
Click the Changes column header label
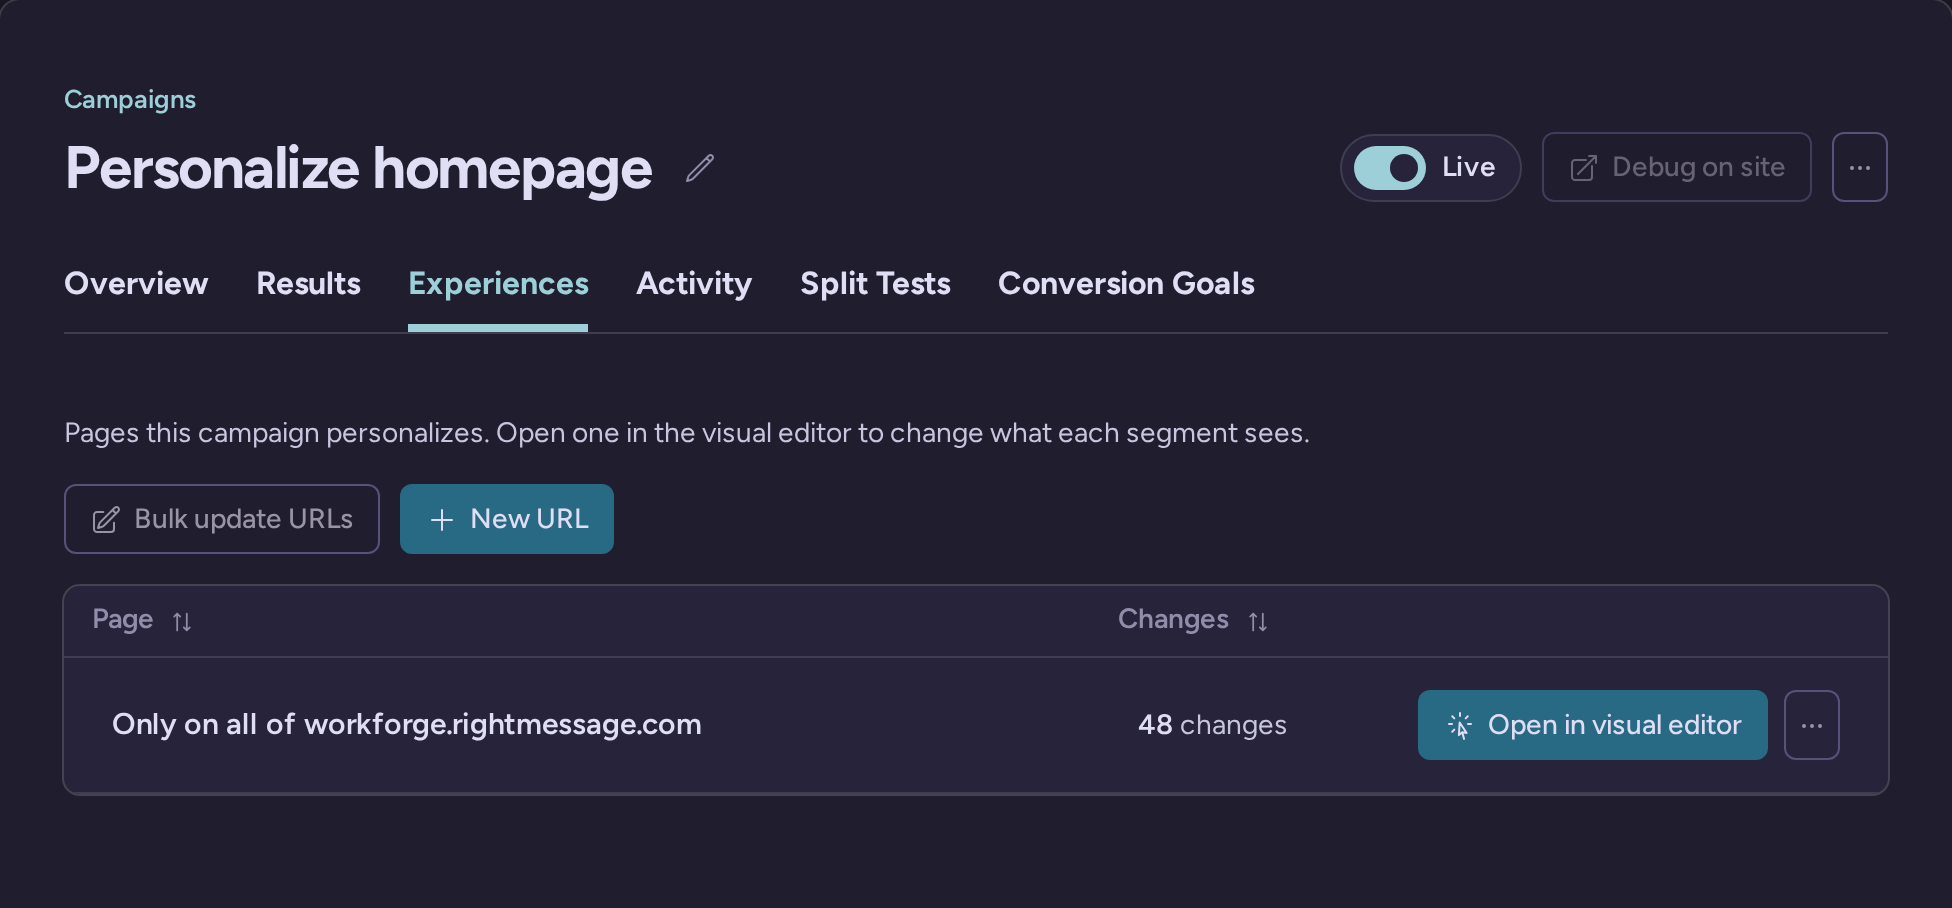[x=1173, y=620]
